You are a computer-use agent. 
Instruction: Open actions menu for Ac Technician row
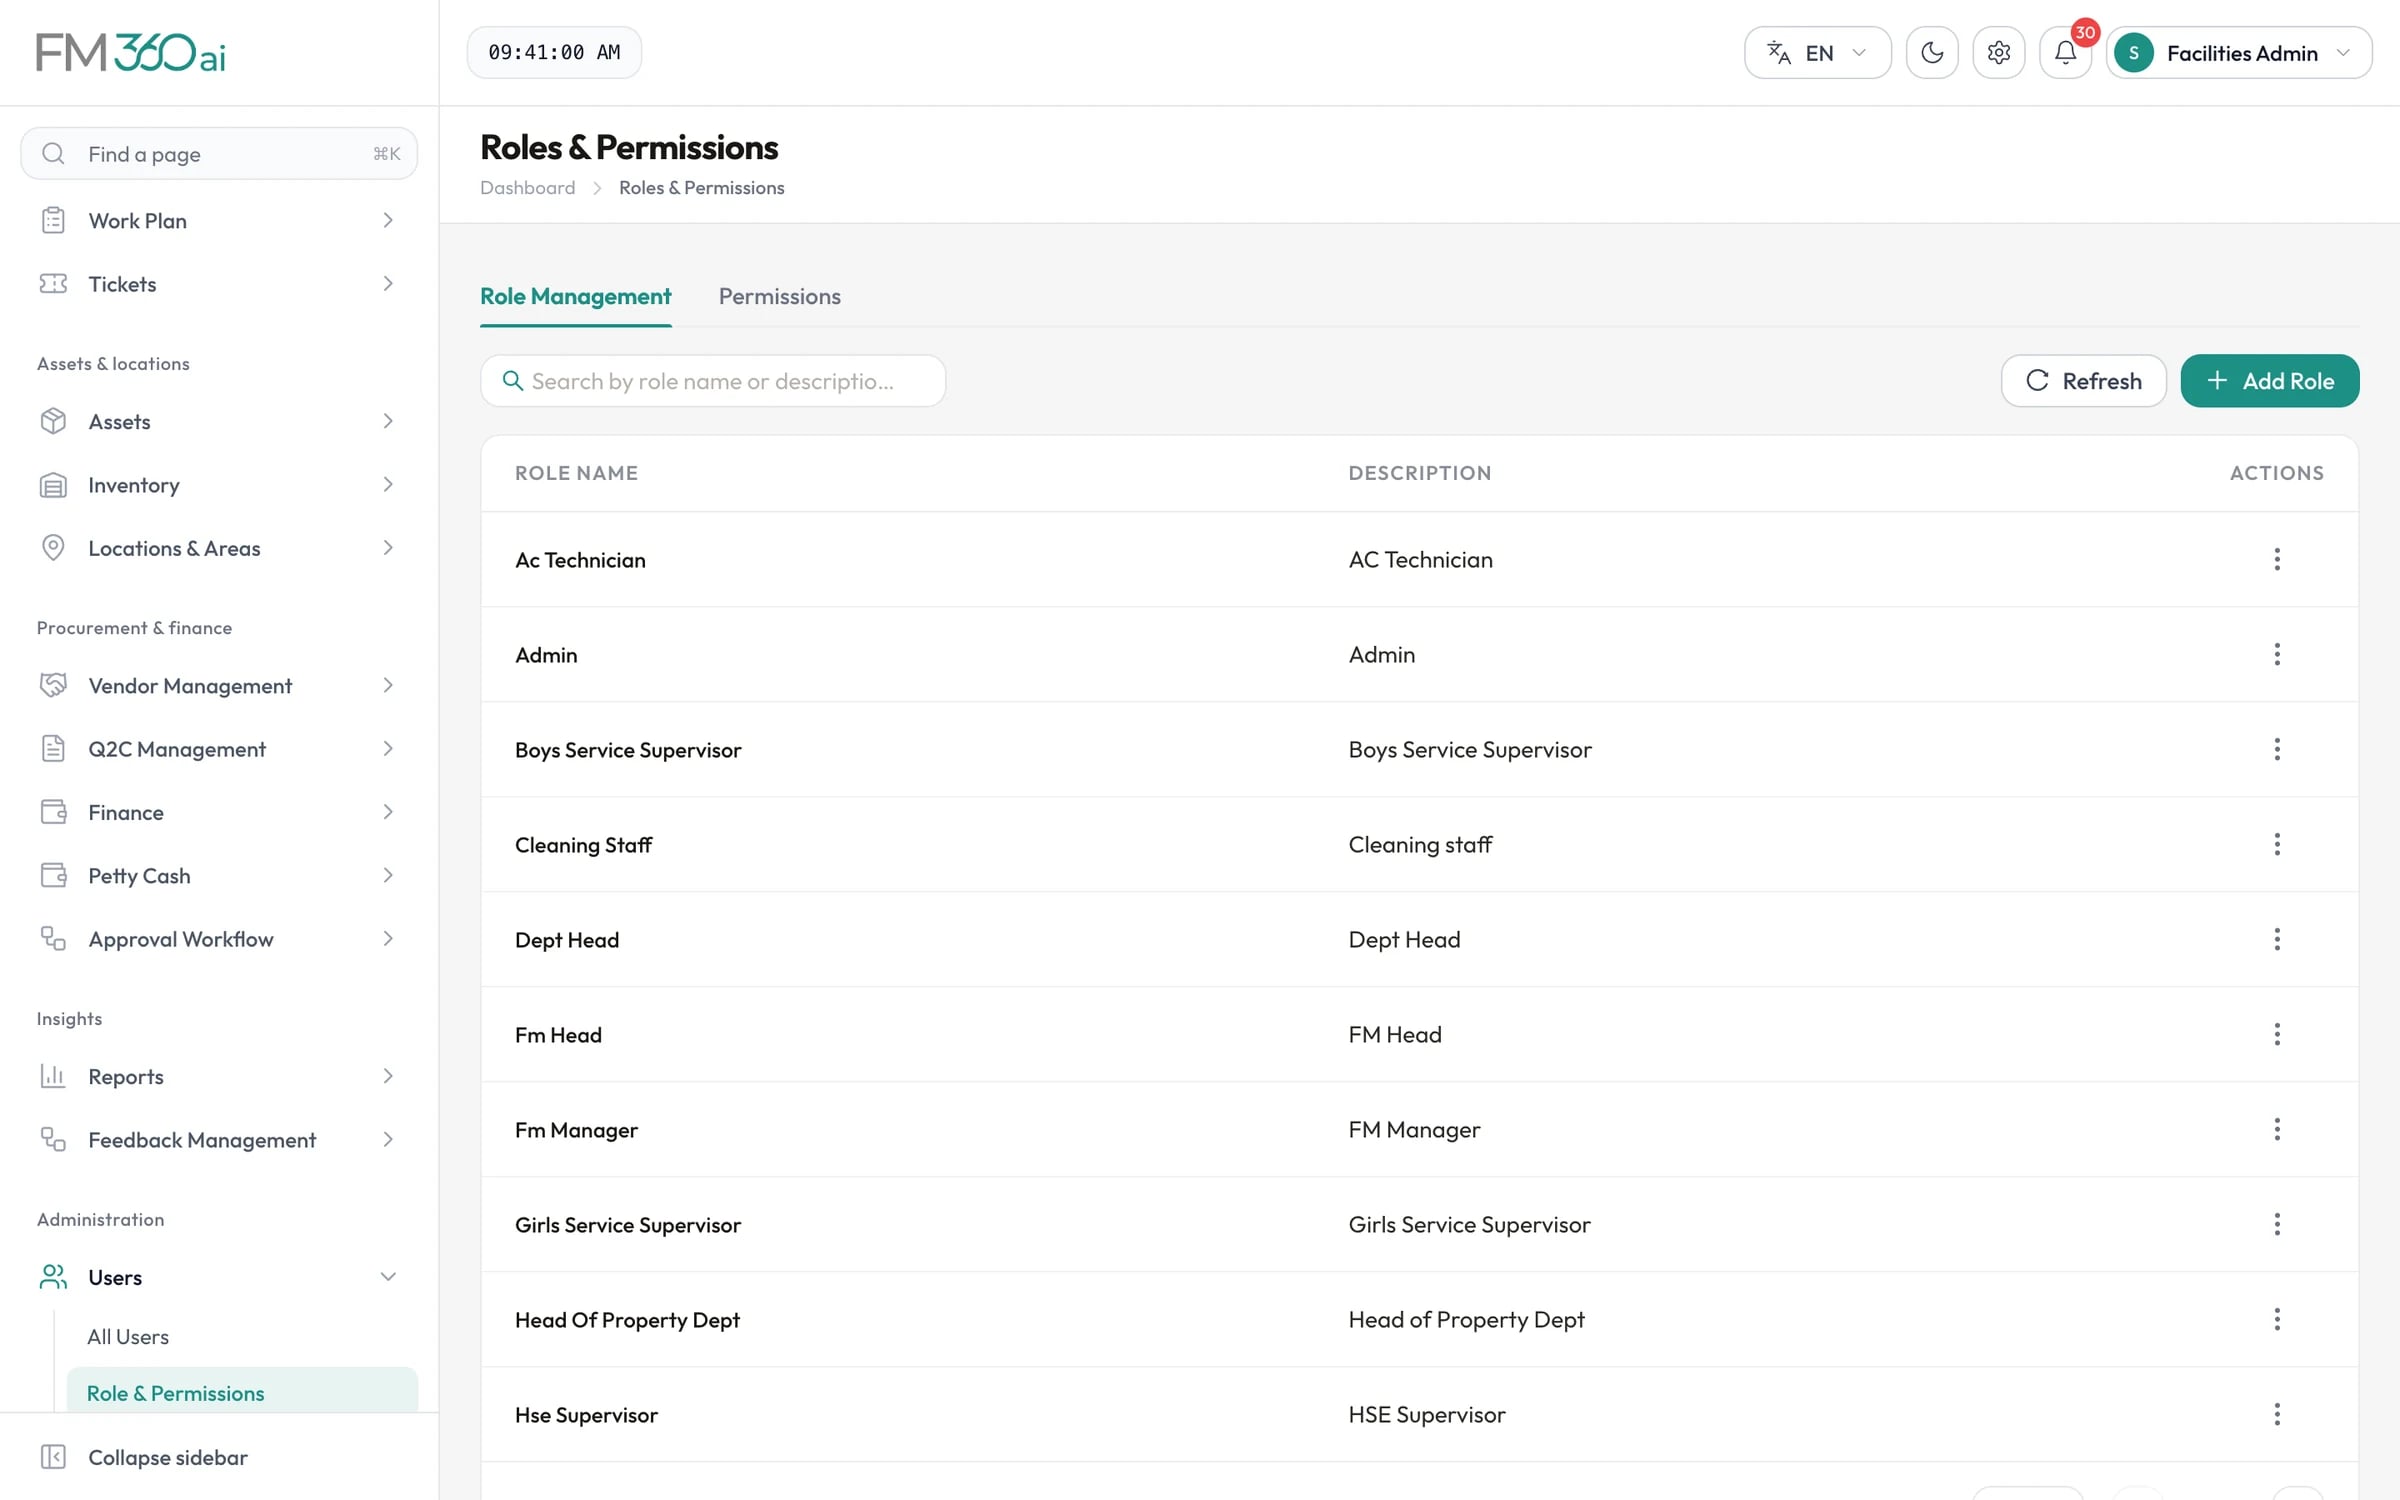coord(2277,559)
